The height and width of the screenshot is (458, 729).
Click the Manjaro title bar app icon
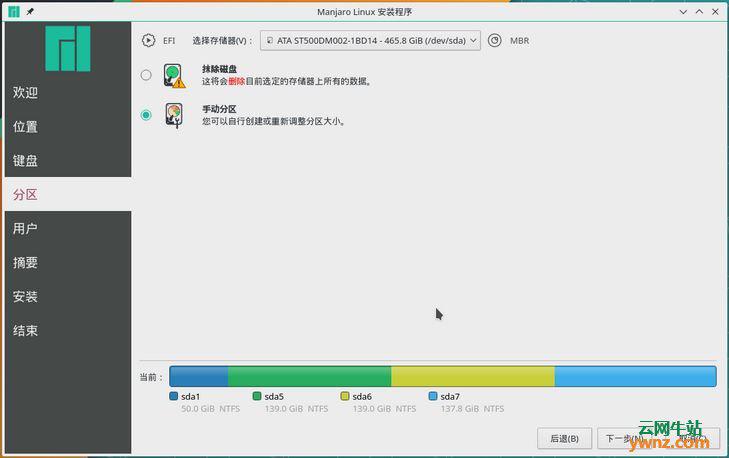click(14, 12)
